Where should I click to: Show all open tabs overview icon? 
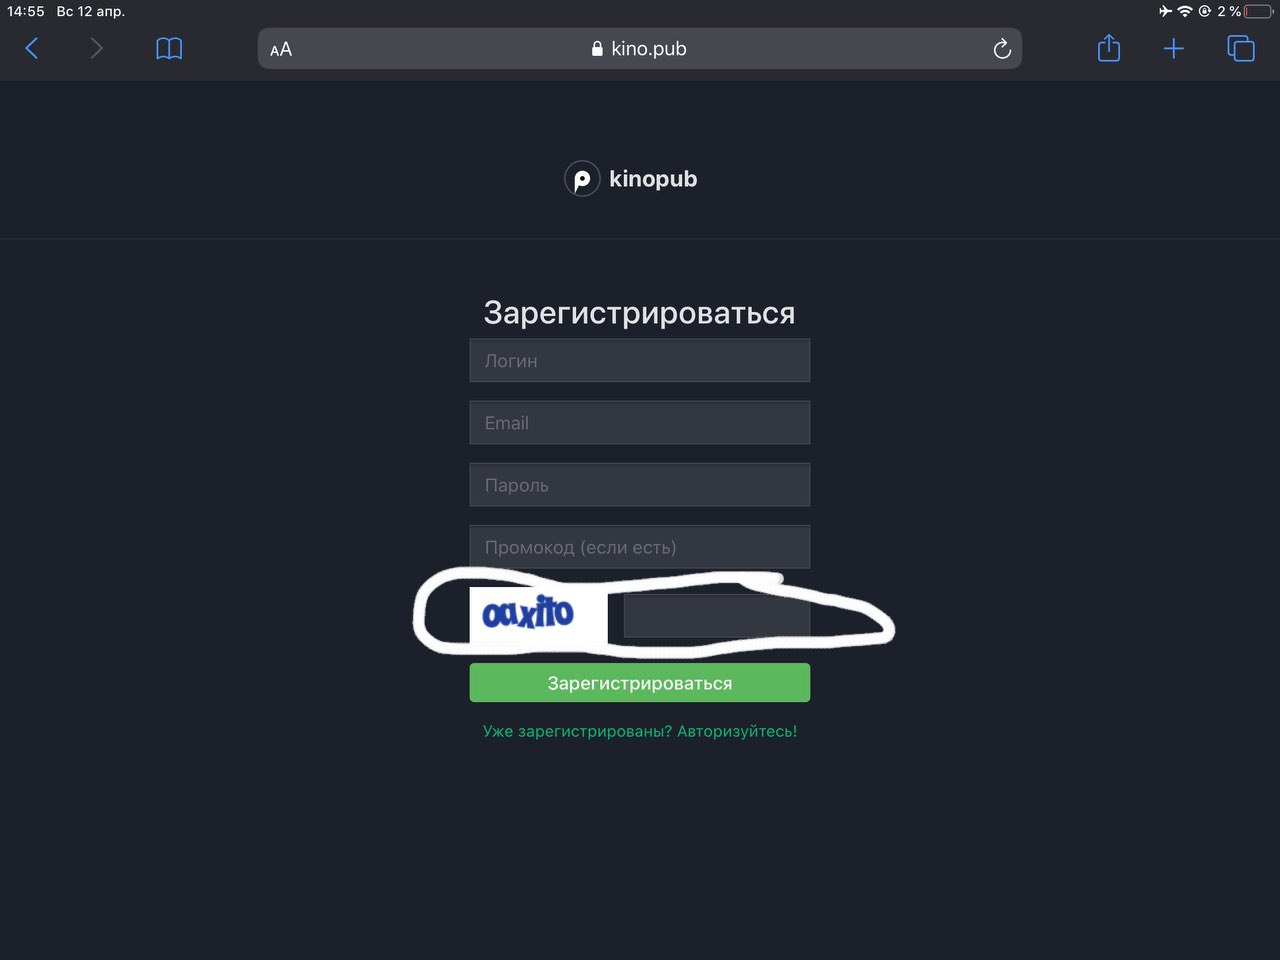(1241, 48)
